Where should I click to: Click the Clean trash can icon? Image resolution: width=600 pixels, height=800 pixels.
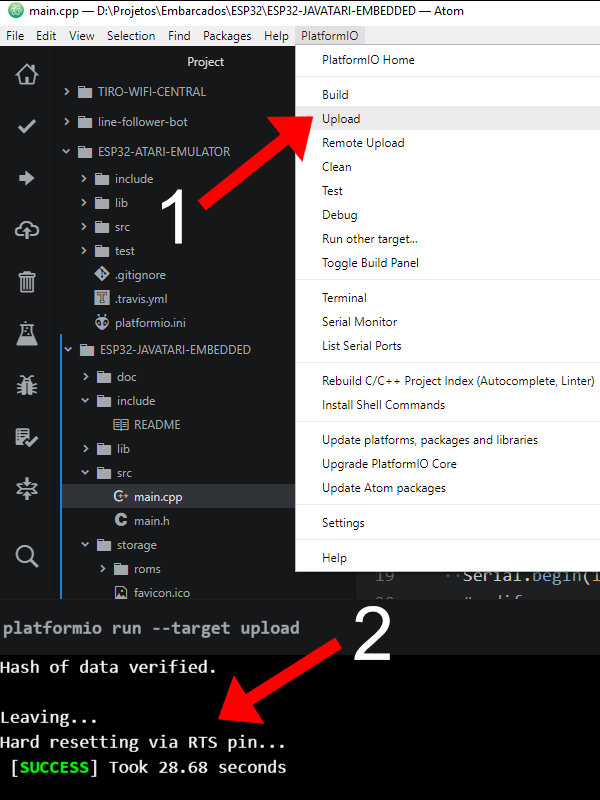[x=27, y=282]
